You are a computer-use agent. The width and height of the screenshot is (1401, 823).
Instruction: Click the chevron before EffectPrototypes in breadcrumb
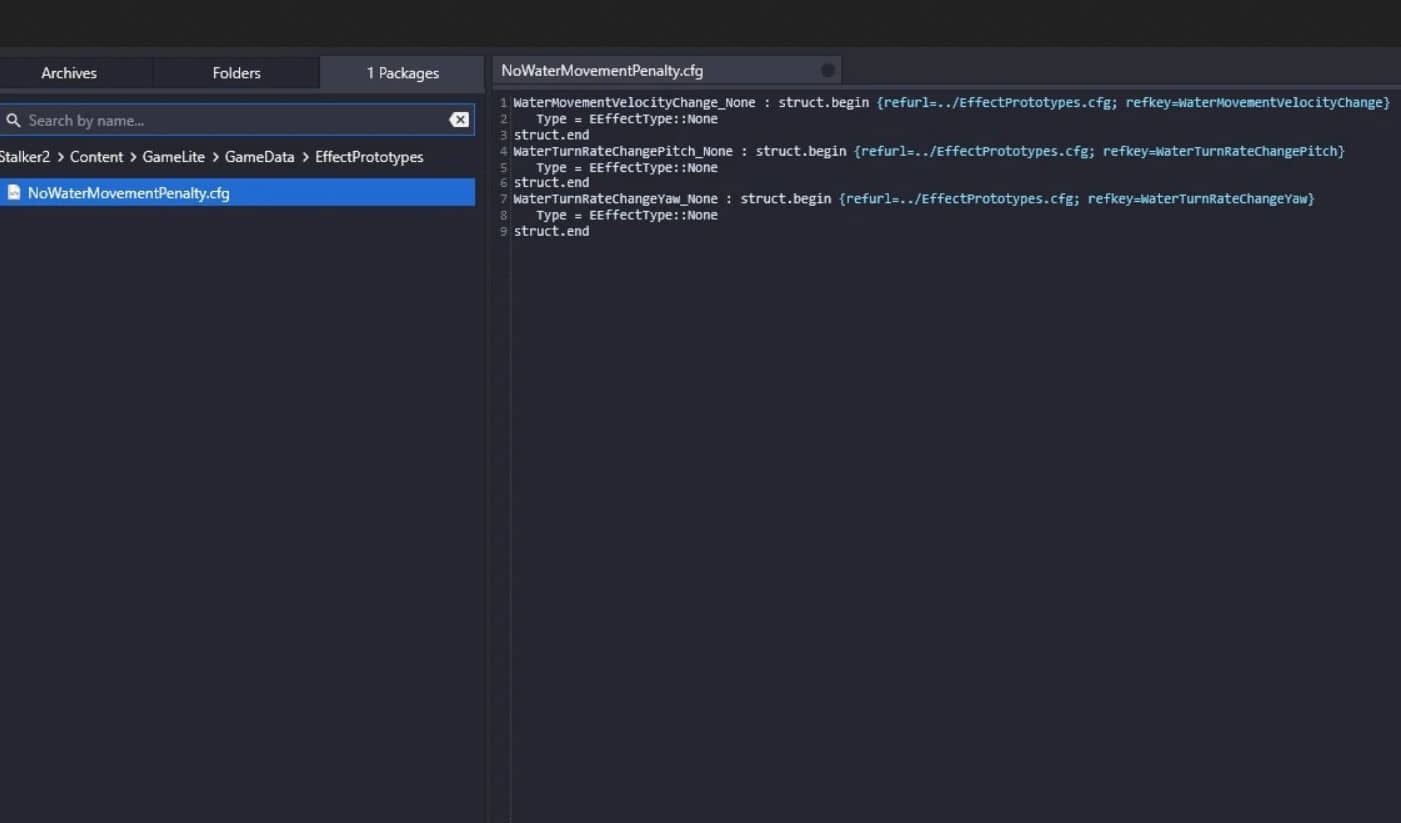pos(305,157)
